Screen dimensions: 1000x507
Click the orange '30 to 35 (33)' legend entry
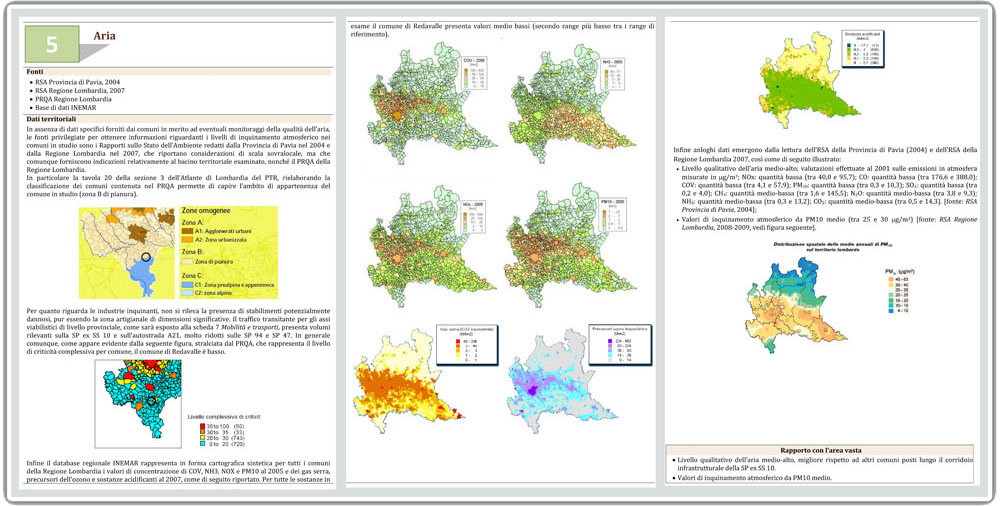pyautogui.click(x=224, y=432)
